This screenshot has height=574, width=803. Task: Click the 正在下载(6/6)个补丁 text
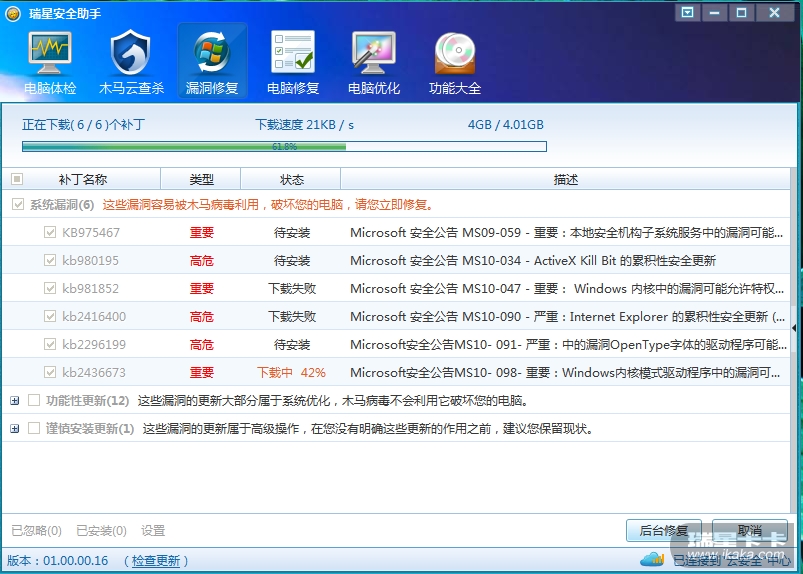click(83, 124)
